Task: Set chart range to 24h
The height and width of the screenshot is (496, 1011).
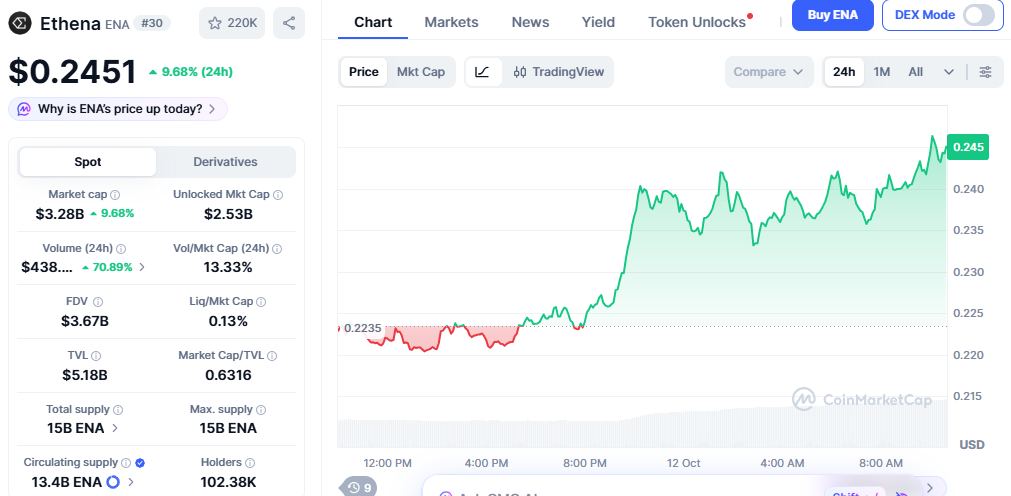Action: pos(844,72)
